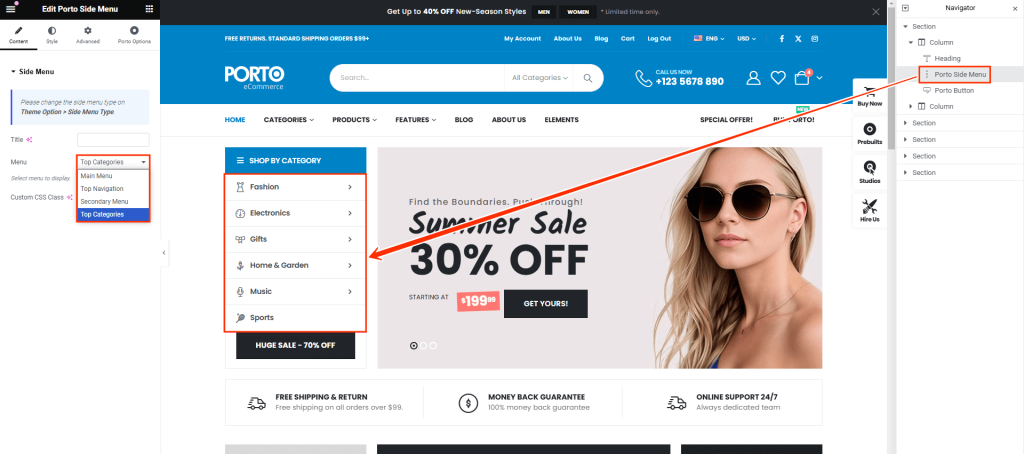Switch to the Style tab

tap(52, 35)
